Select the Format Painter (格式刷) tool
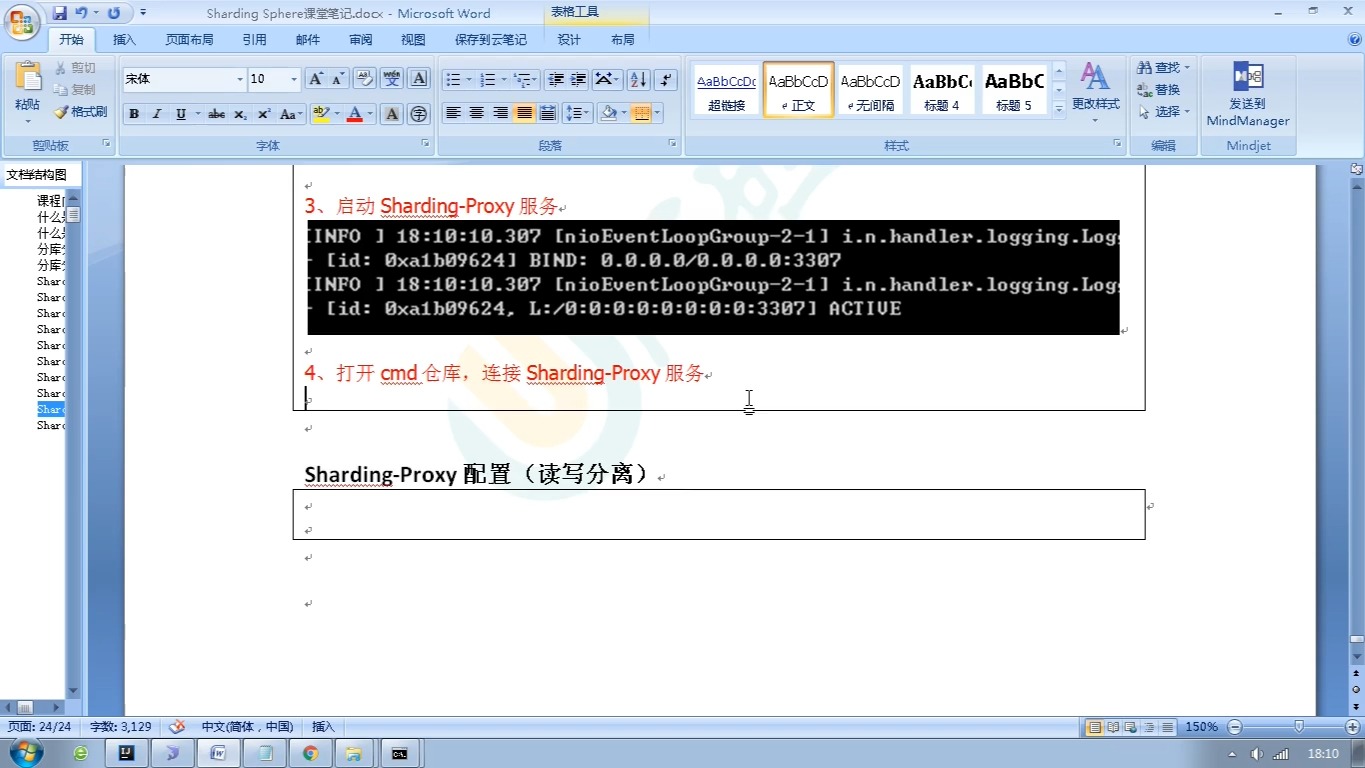Viewport: 1365px width, 768px height. tap(80, 112)
